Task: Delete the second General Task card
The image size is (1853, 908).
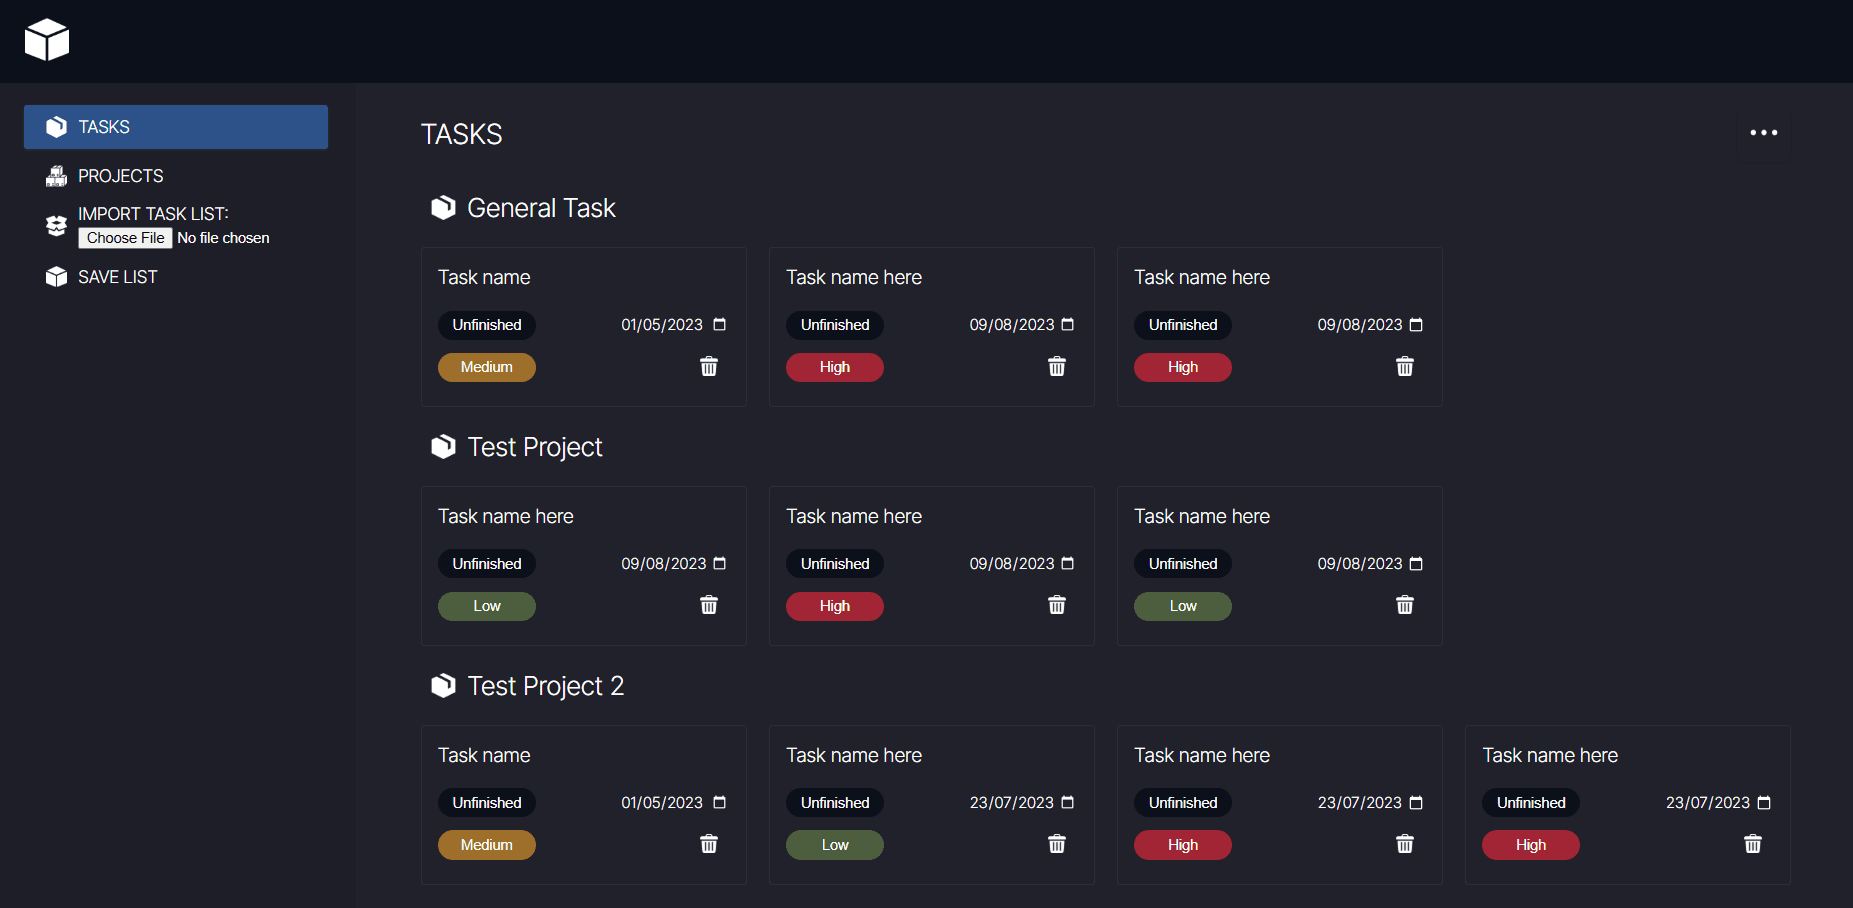Action: tap(1057, 367)
